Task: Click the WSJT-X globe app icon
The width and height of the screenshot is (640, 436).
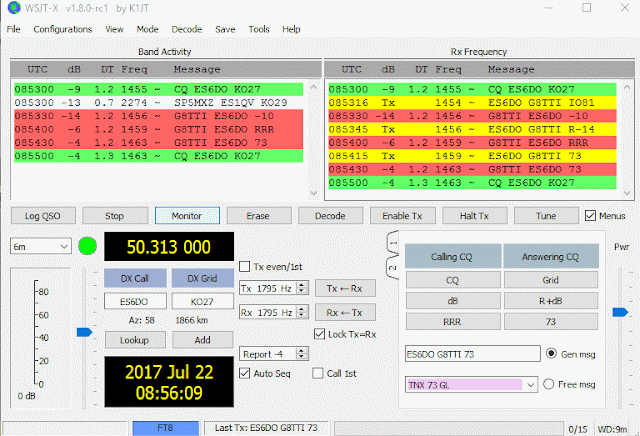Action: 13,8
